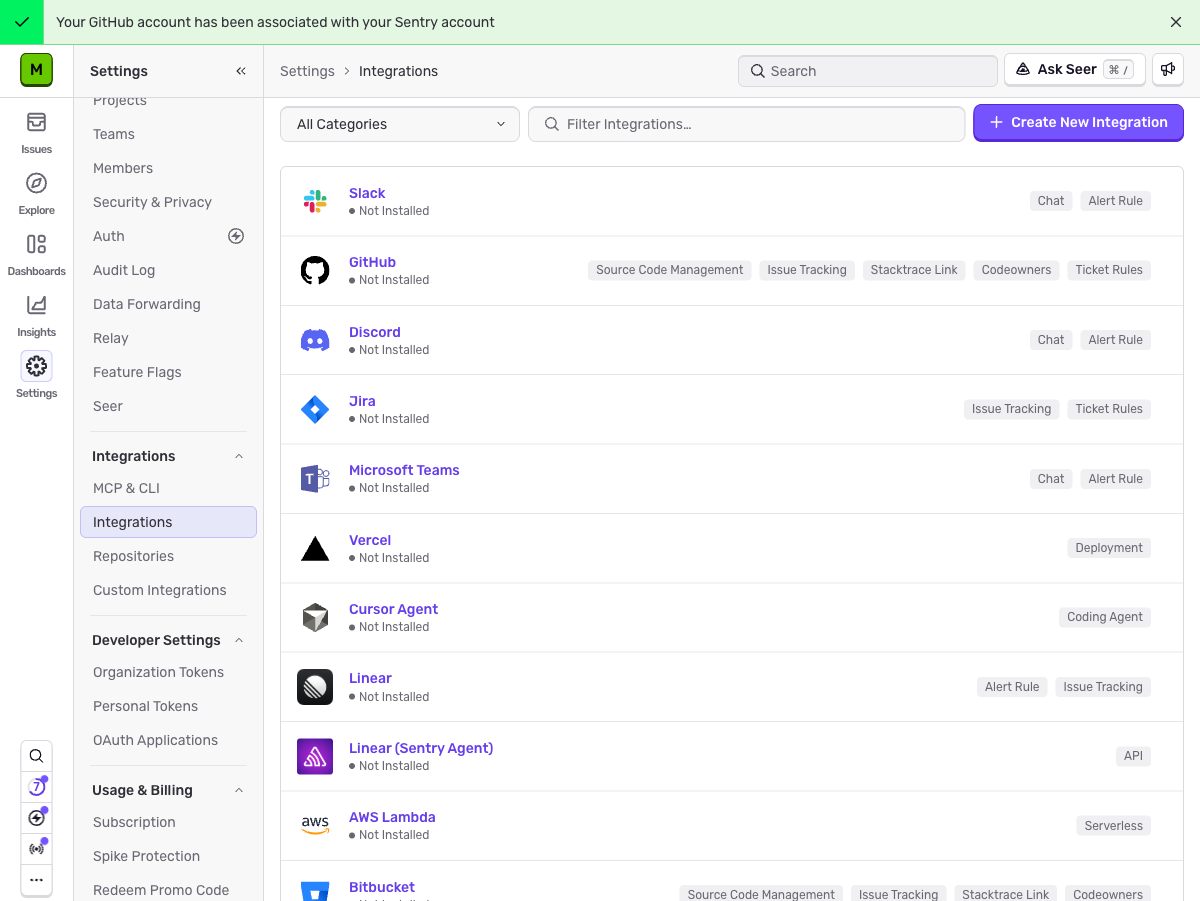Screen dimensions: 1200x901
Task: Collapse the Usage & Billing section
Action: (x=239, y=790)
